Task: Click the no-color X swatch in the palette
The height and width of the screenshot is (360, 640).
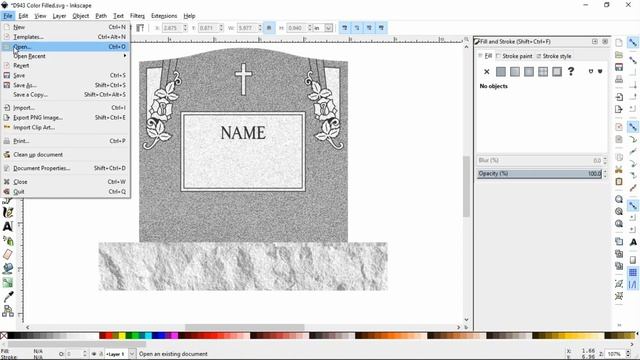Action: pyautogui.click(x=4, y=336)
